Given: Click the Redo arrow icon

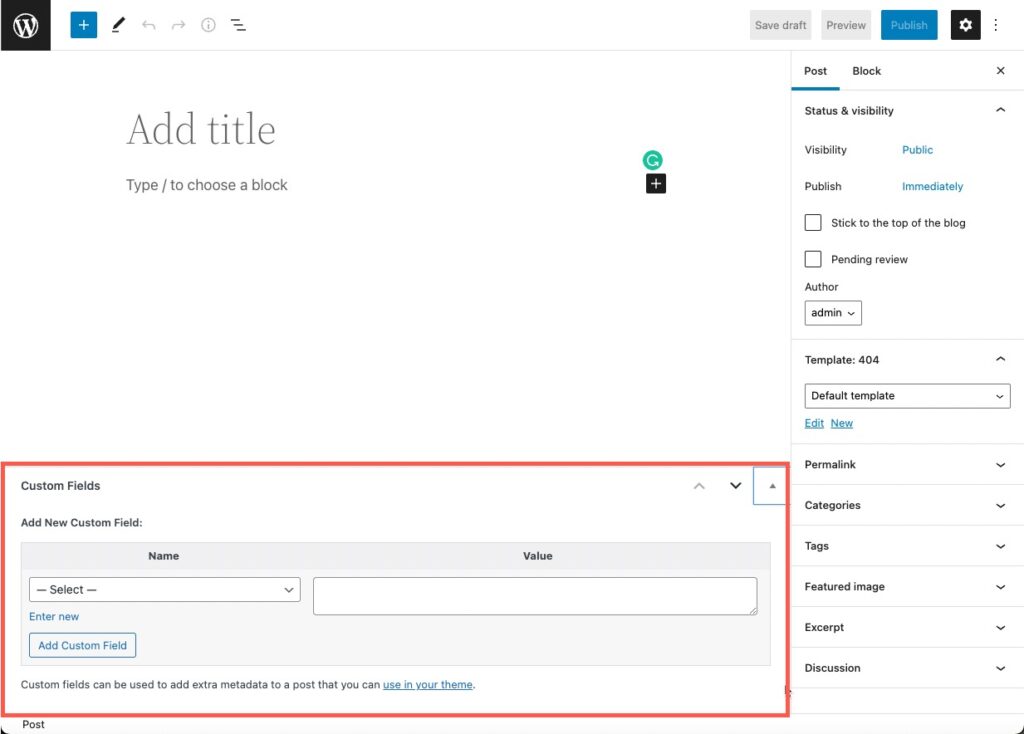Looking at the screenshot, I should [178, 24].
